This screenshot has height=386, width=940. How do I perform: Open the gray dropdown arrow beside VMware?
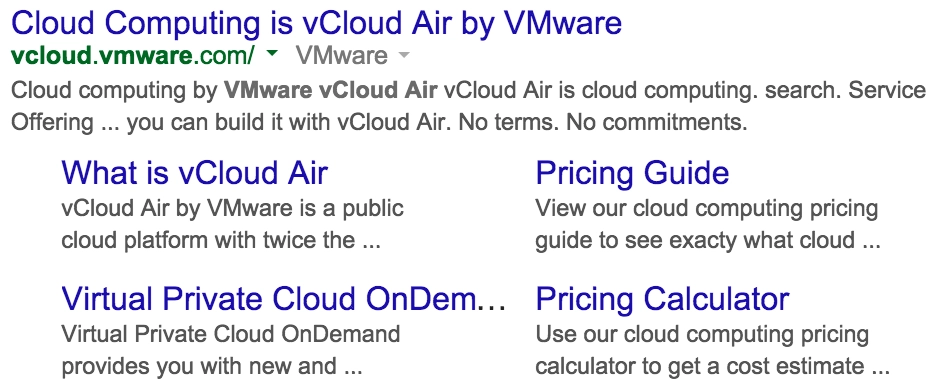pyautogui.click(x=404, y=56)
